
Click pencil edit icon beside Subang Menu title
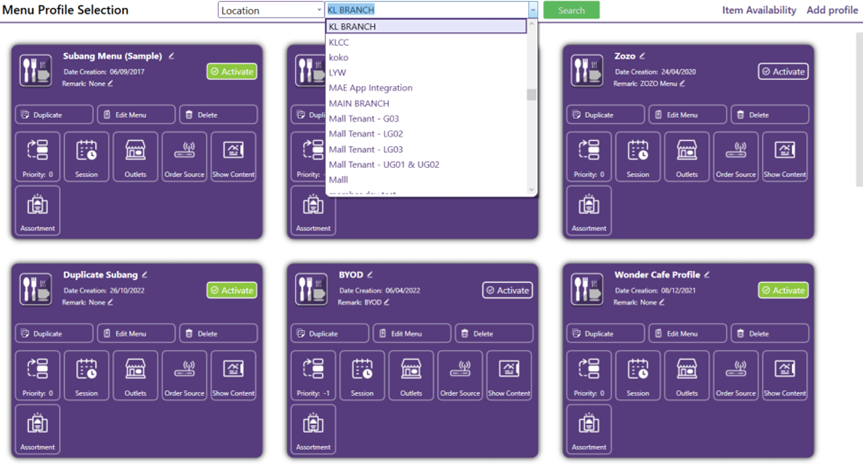[172, 56]
